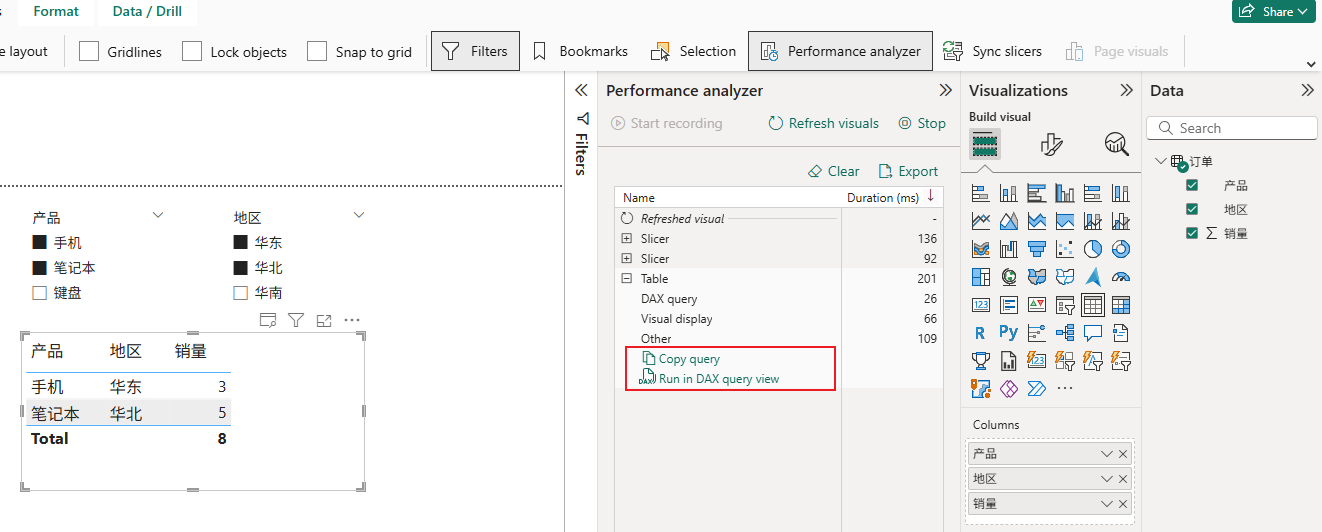The image size is (1322, 532).
Task: Open the Format visual brush tab
Action: 1051,145
